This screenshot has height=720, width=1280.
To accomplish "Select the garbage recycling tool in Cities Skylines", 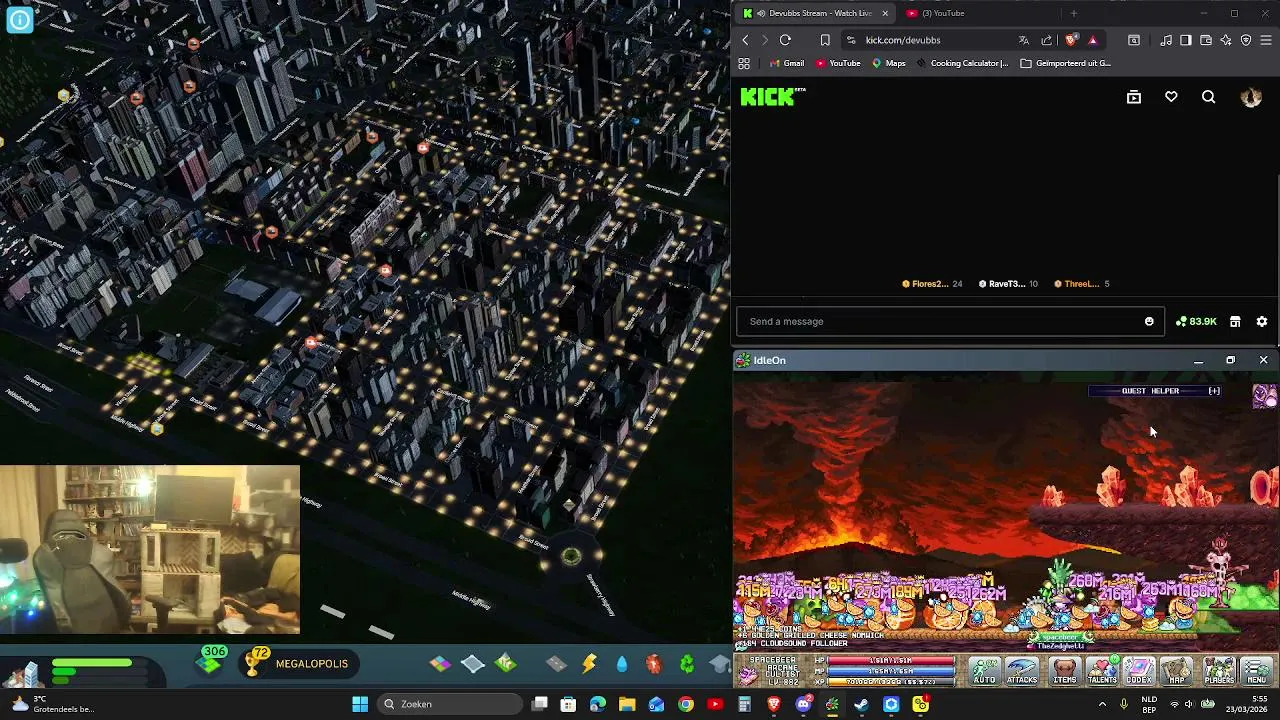I will click(x=687, y=663).
